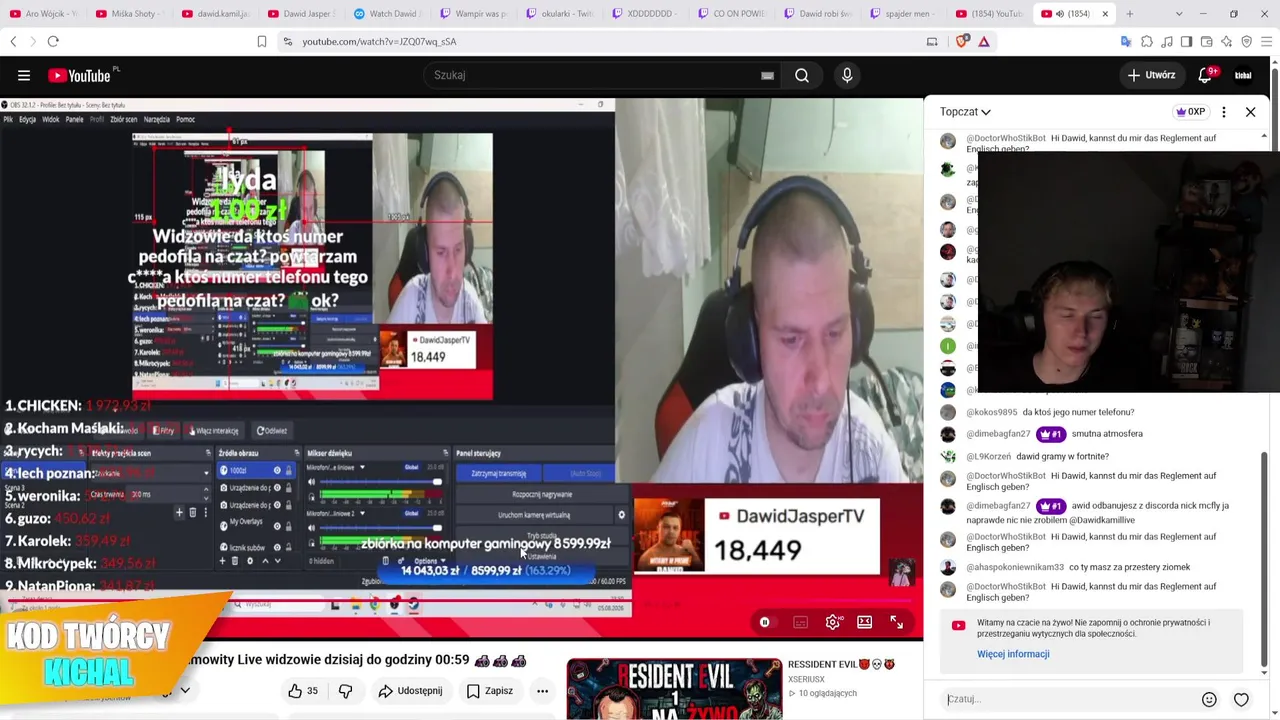1280x720 pixels.
Task: Open the chat emoji picker
Action: point(1209,700)
